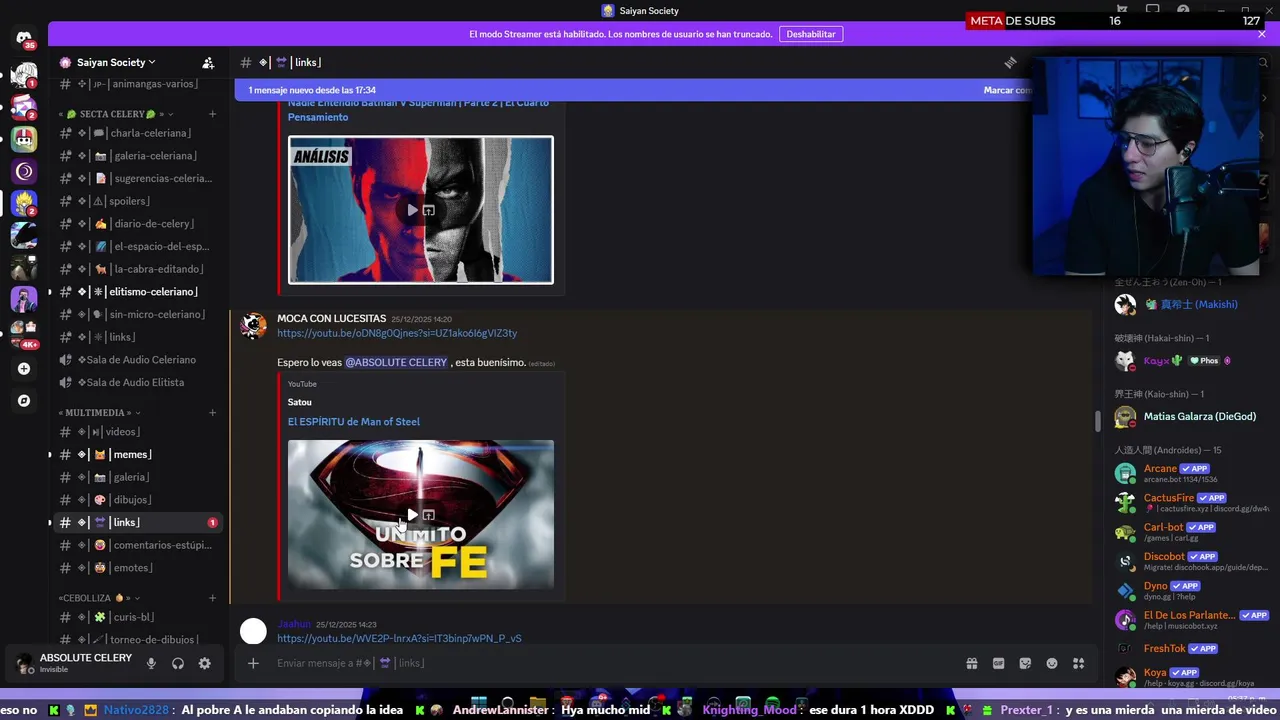Open diario-de-celery channel
The image size is (1280, 720).
[x=136, y=224]
